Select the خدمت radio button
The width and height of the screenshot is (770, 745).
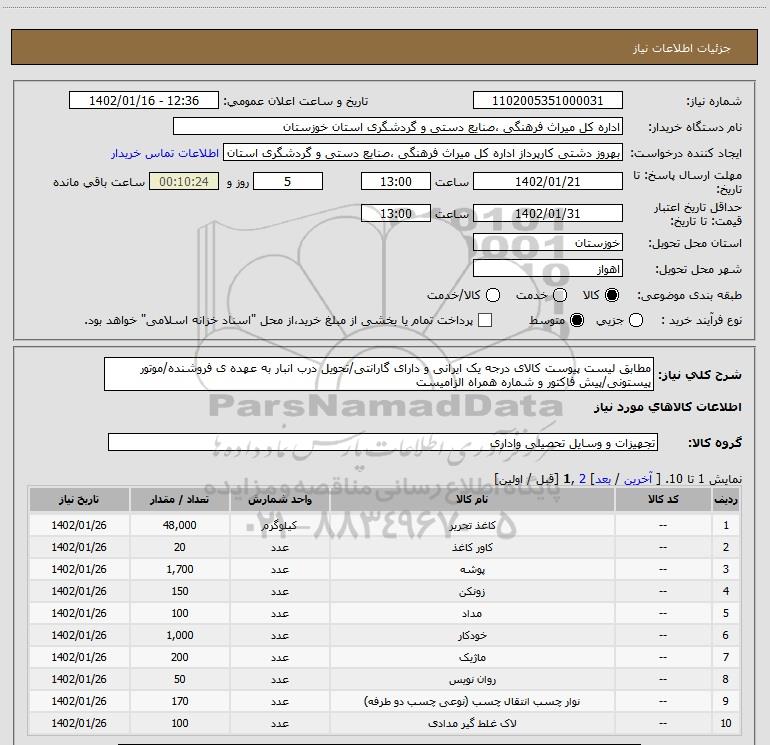[560, 295]
